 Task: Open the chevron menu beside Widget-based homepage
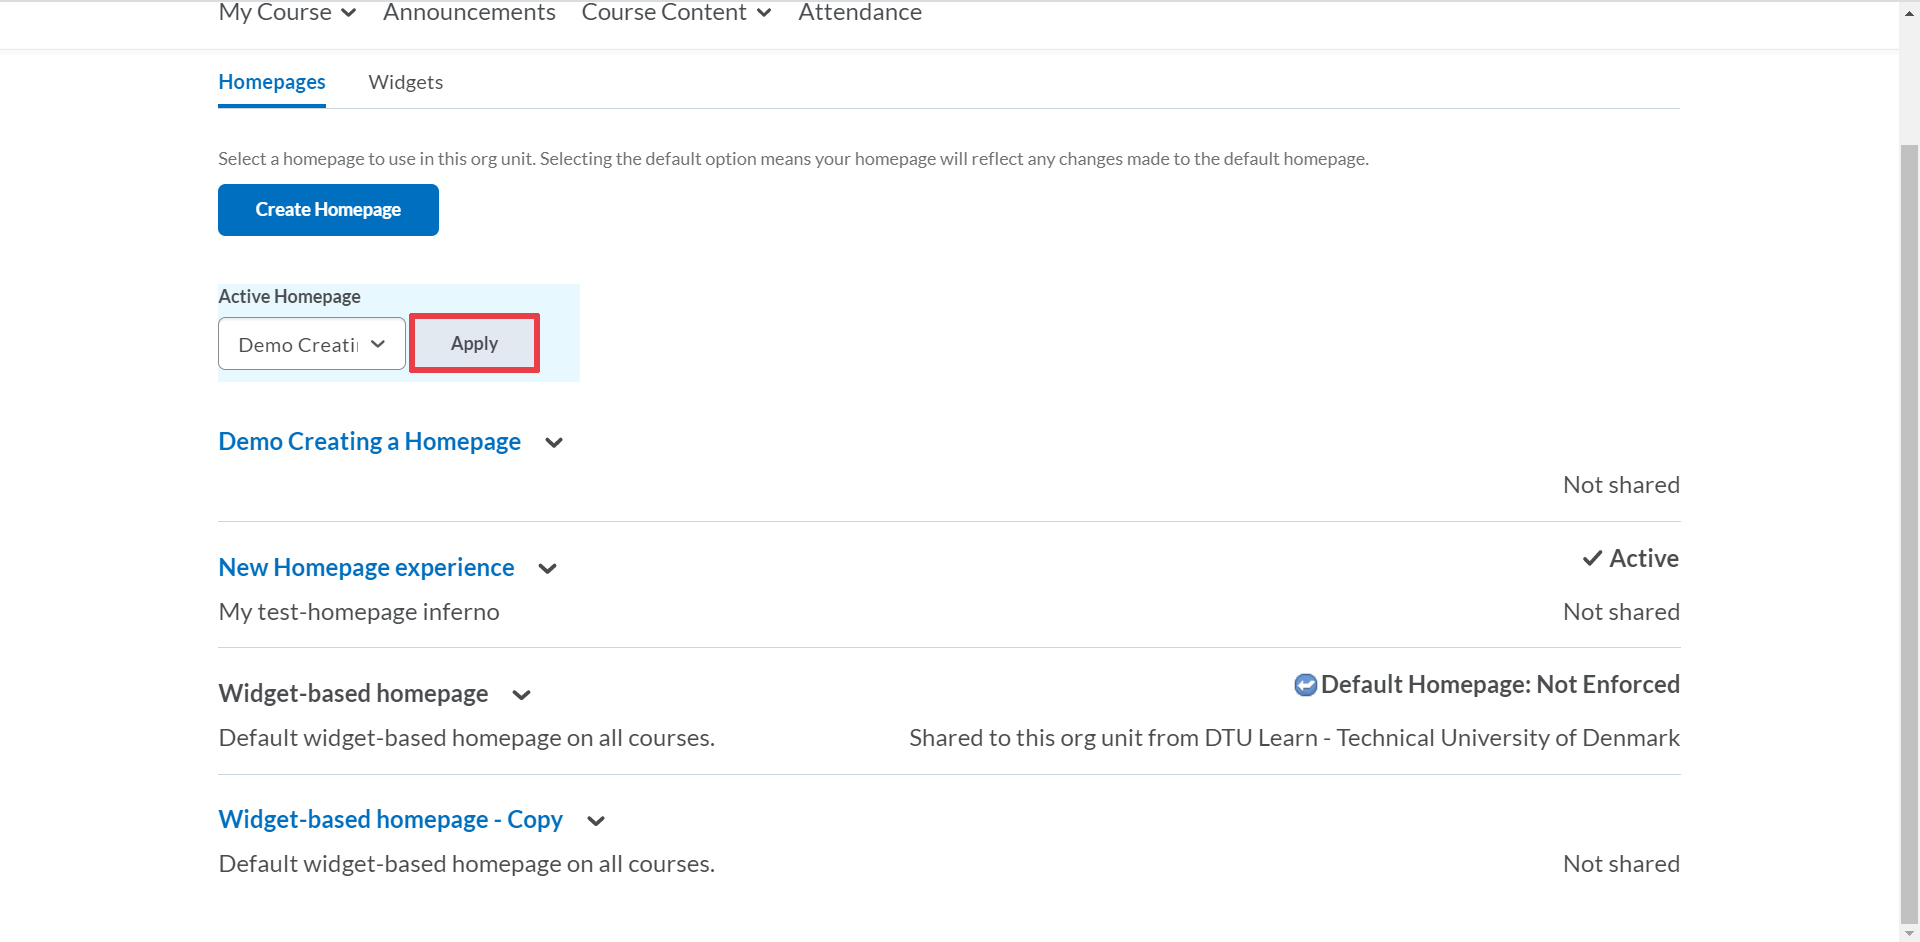click(521, 695)
